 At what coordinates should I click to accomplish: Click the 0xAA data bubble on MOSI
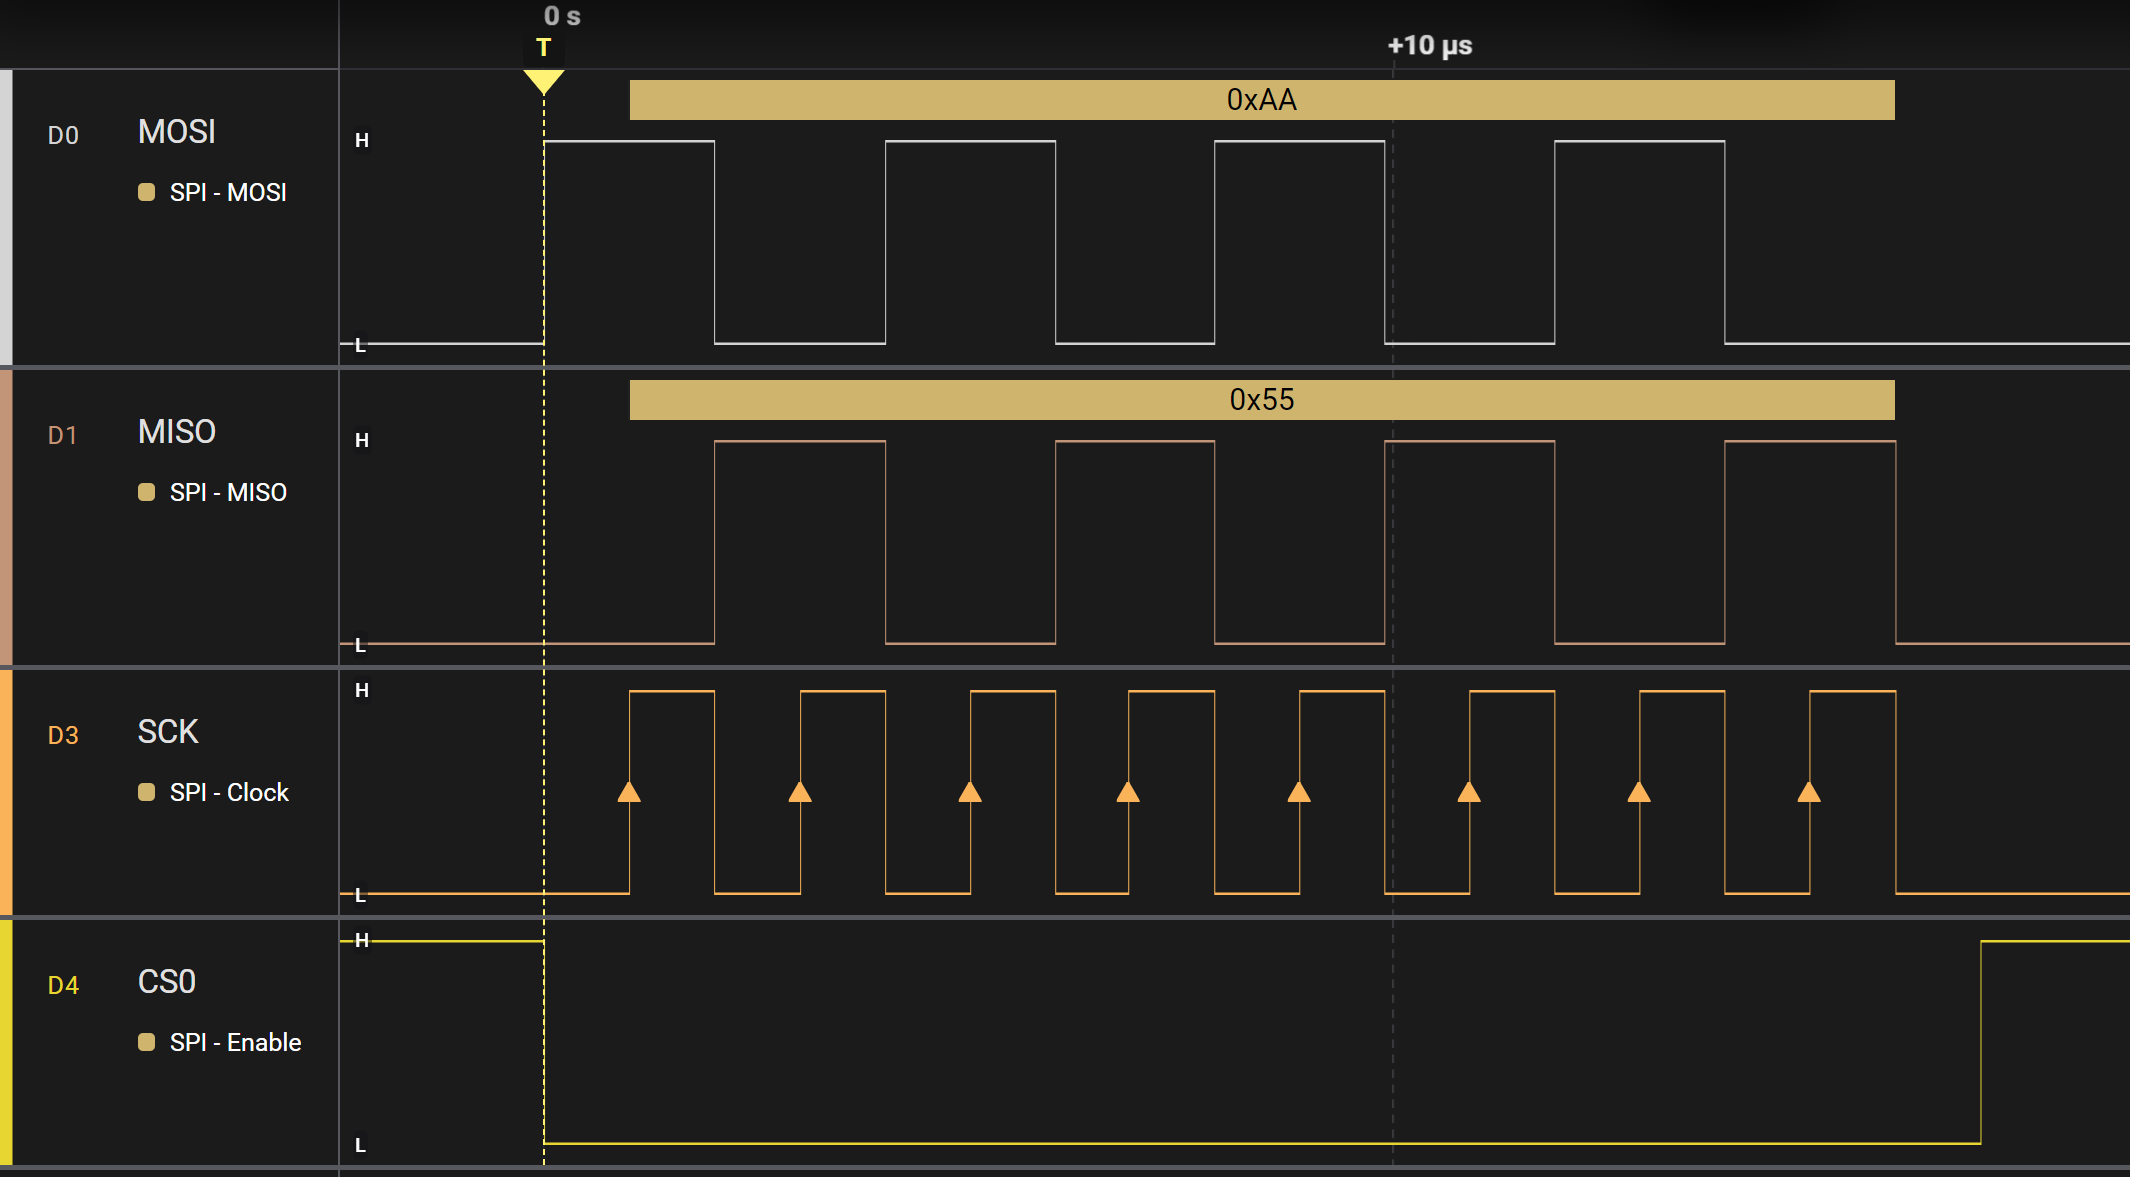(x=1261, y=99)
